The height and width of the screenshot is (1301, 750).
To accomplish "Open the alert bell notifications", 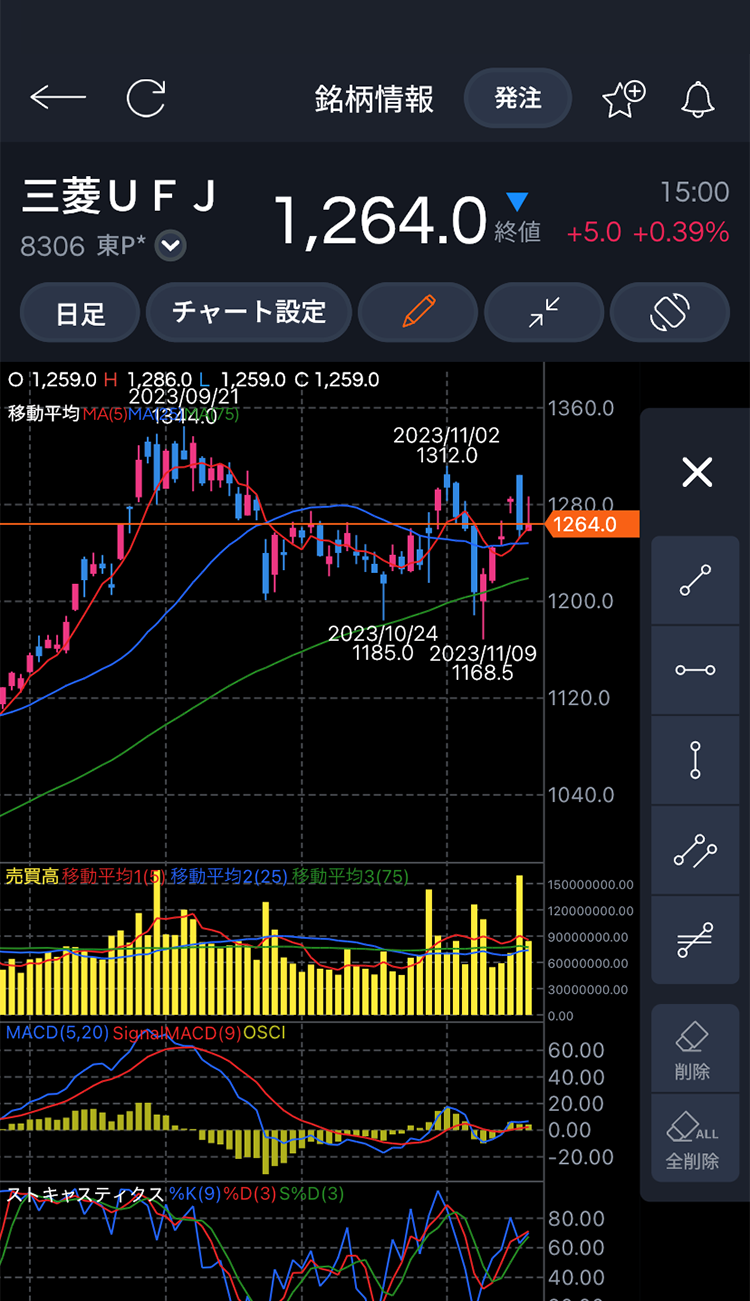I will coord(698,99).
